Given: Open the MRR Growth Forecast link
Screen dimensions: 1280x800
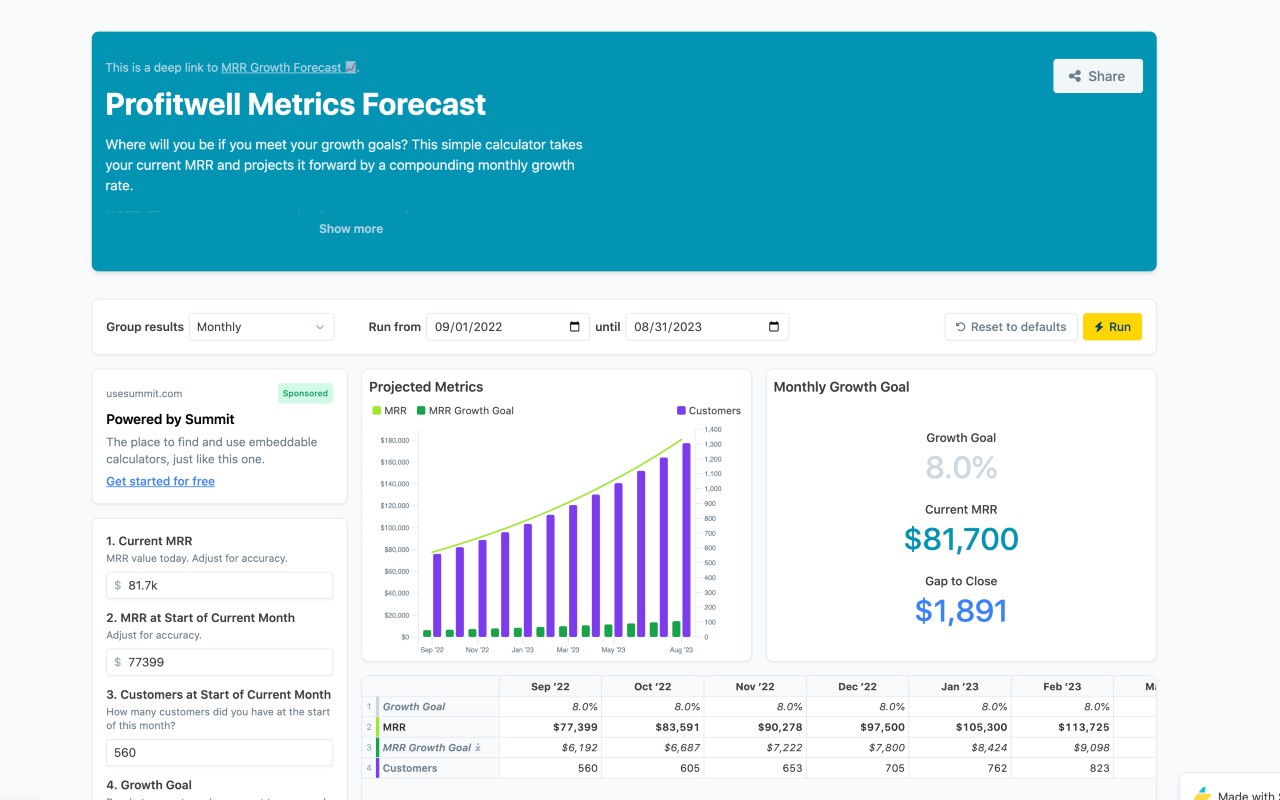Looking at the screenshot, I should 288,68.
